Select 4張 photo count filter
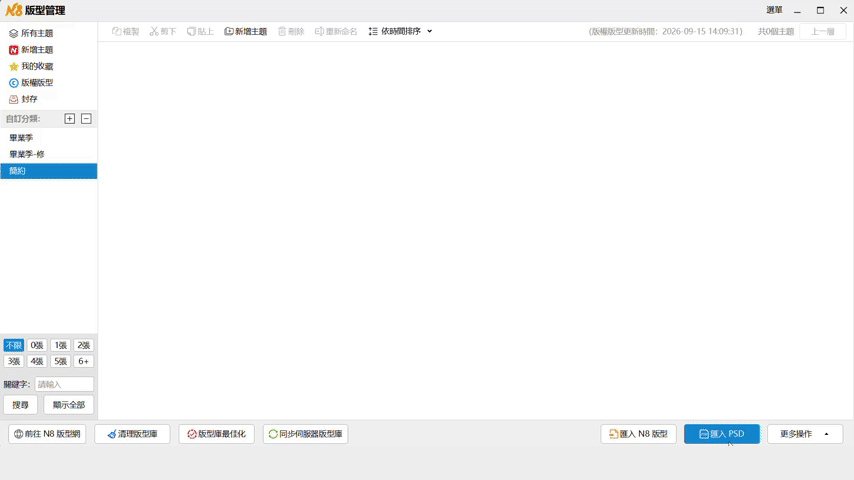 37,361
